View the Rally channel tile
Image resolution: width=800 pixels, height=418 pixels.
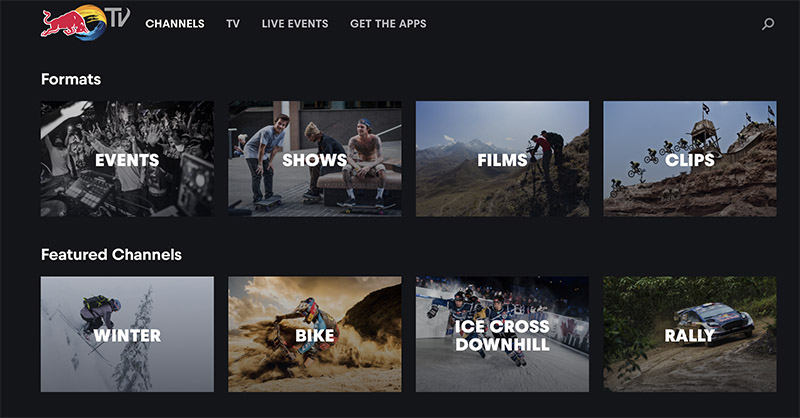[x=690, y=334]
